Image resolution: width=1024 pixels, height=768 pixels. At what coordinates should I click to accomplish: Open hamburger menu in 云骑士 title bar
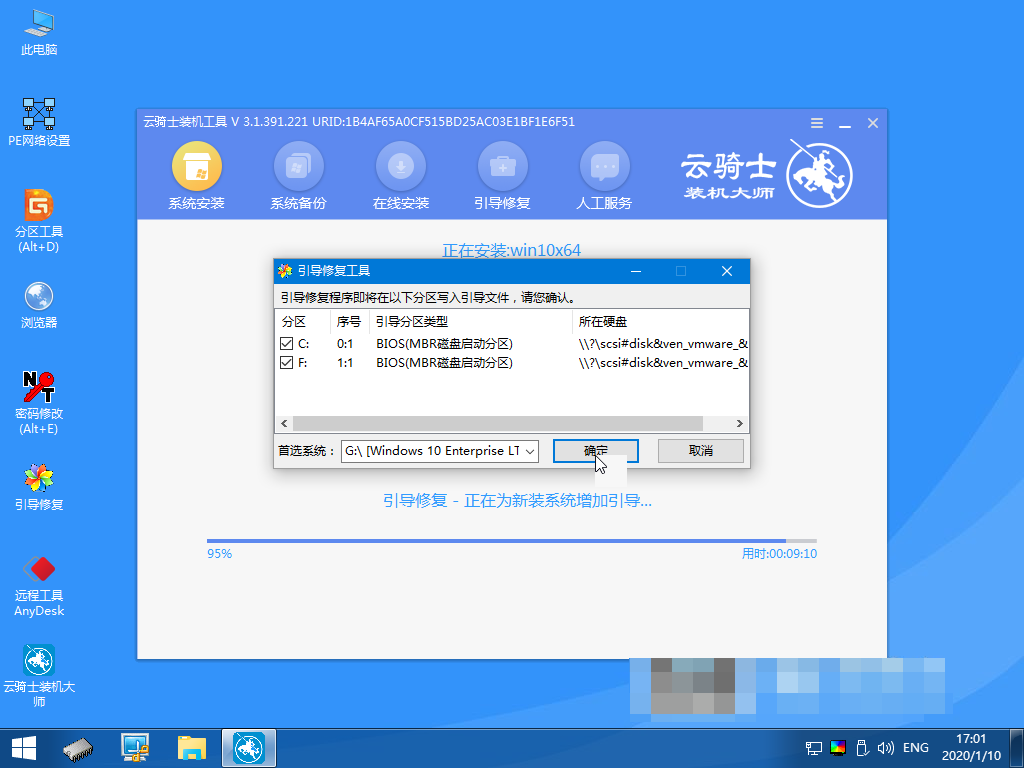(x=817, y=123)
